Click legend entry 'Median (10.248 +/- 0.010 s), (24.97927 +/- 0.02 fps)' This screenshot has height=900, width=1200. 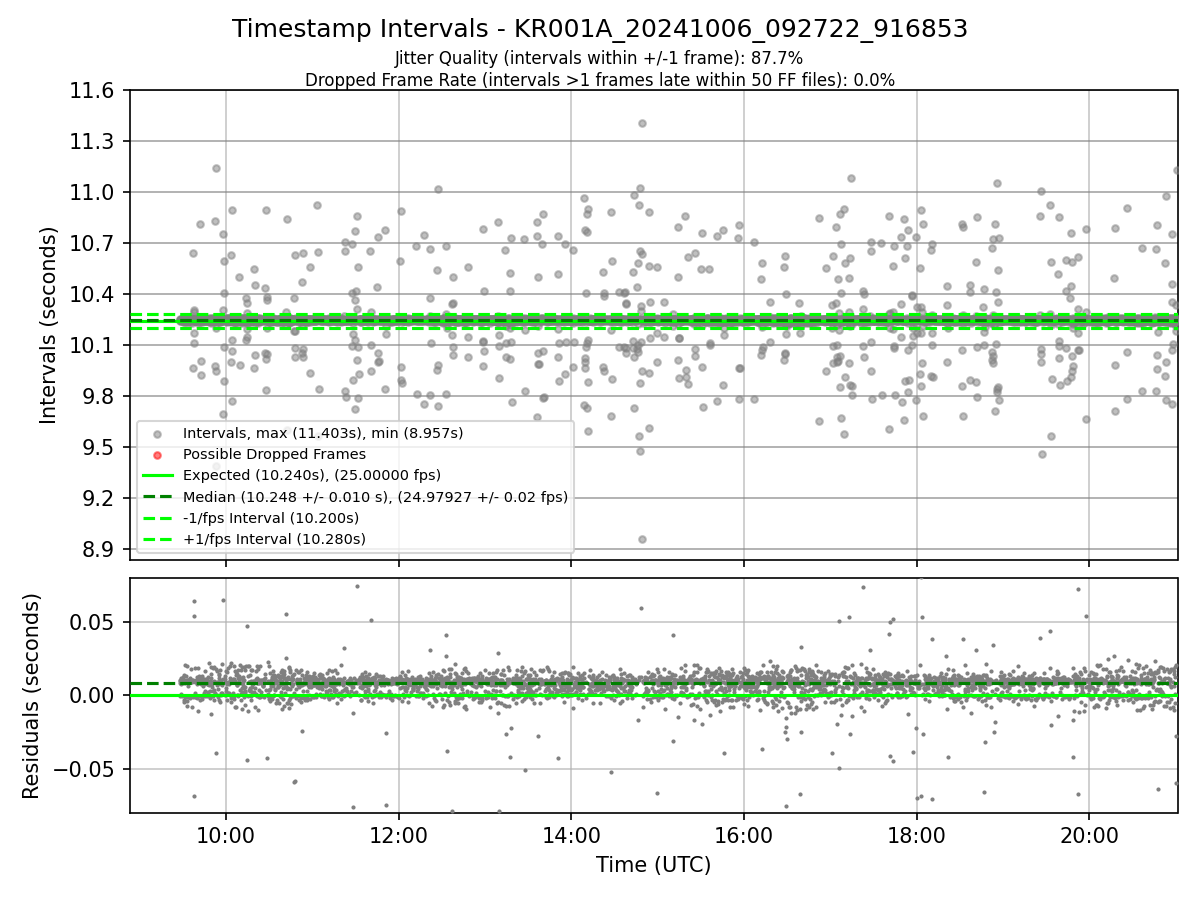pyautogui.click(x=375, y=496)
